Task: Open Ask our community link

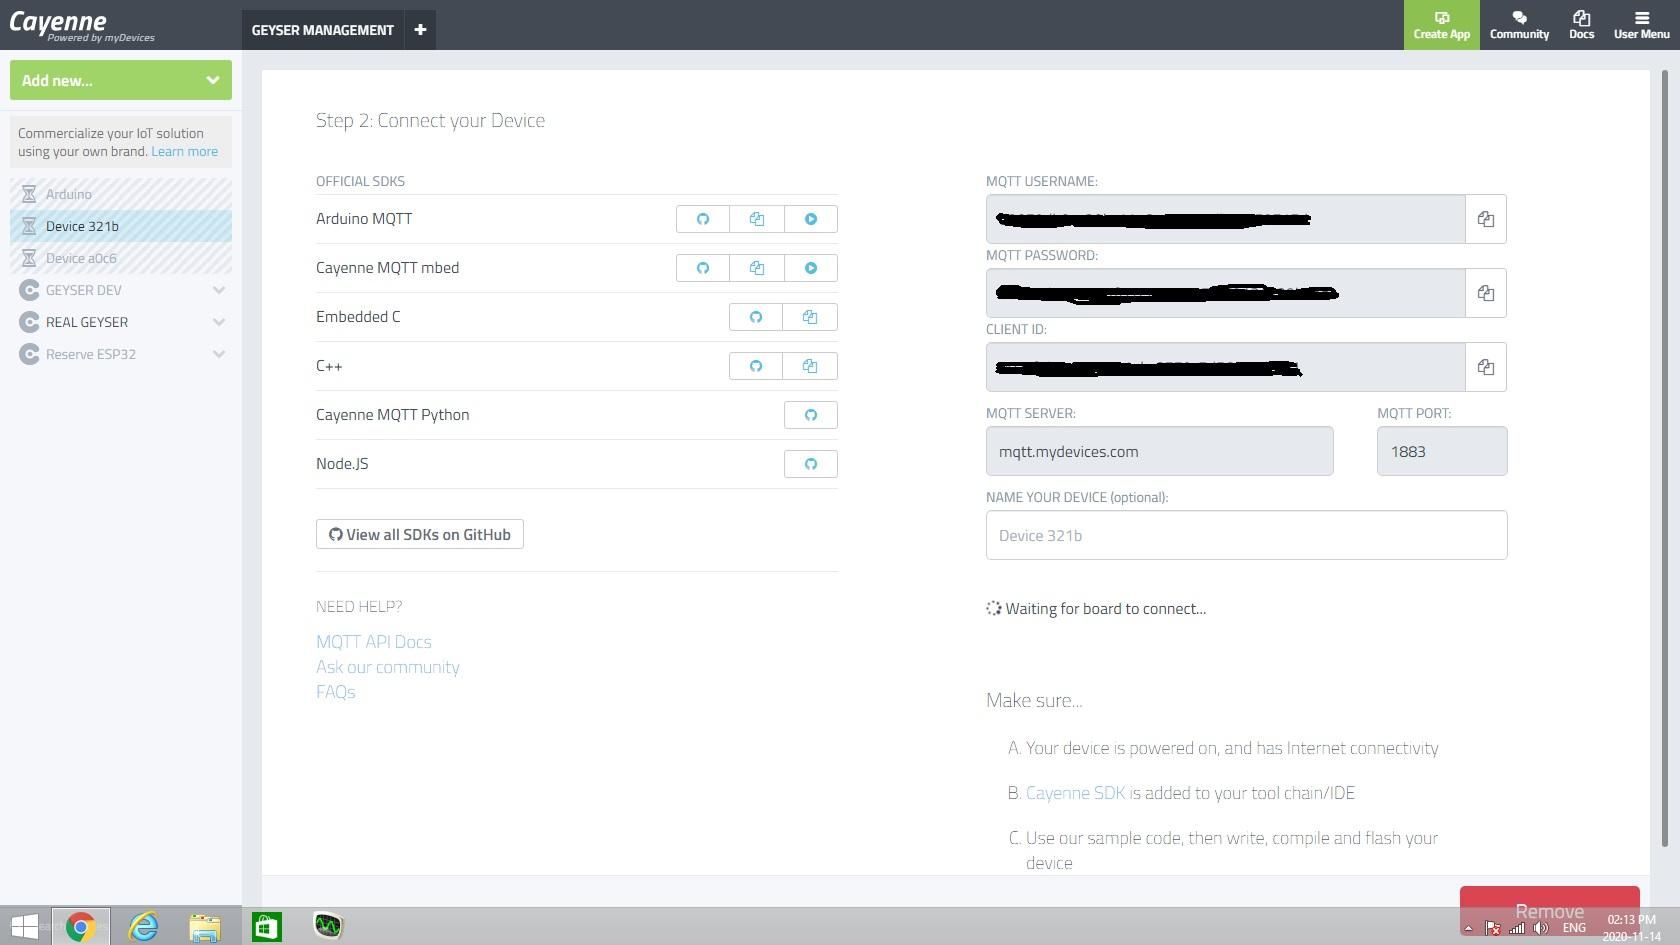Action: (388, 667)
